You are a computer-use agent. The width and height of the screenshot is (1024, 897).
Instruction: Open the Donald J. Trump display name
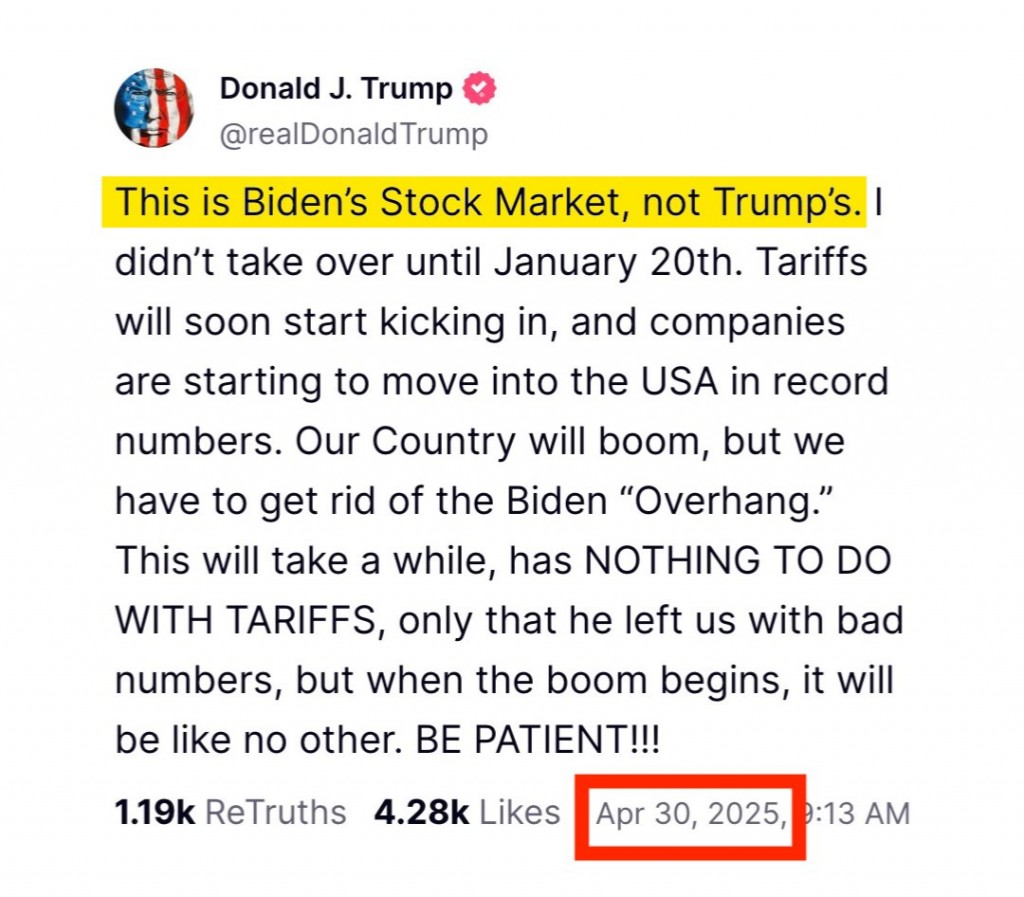tap(336, 88)
